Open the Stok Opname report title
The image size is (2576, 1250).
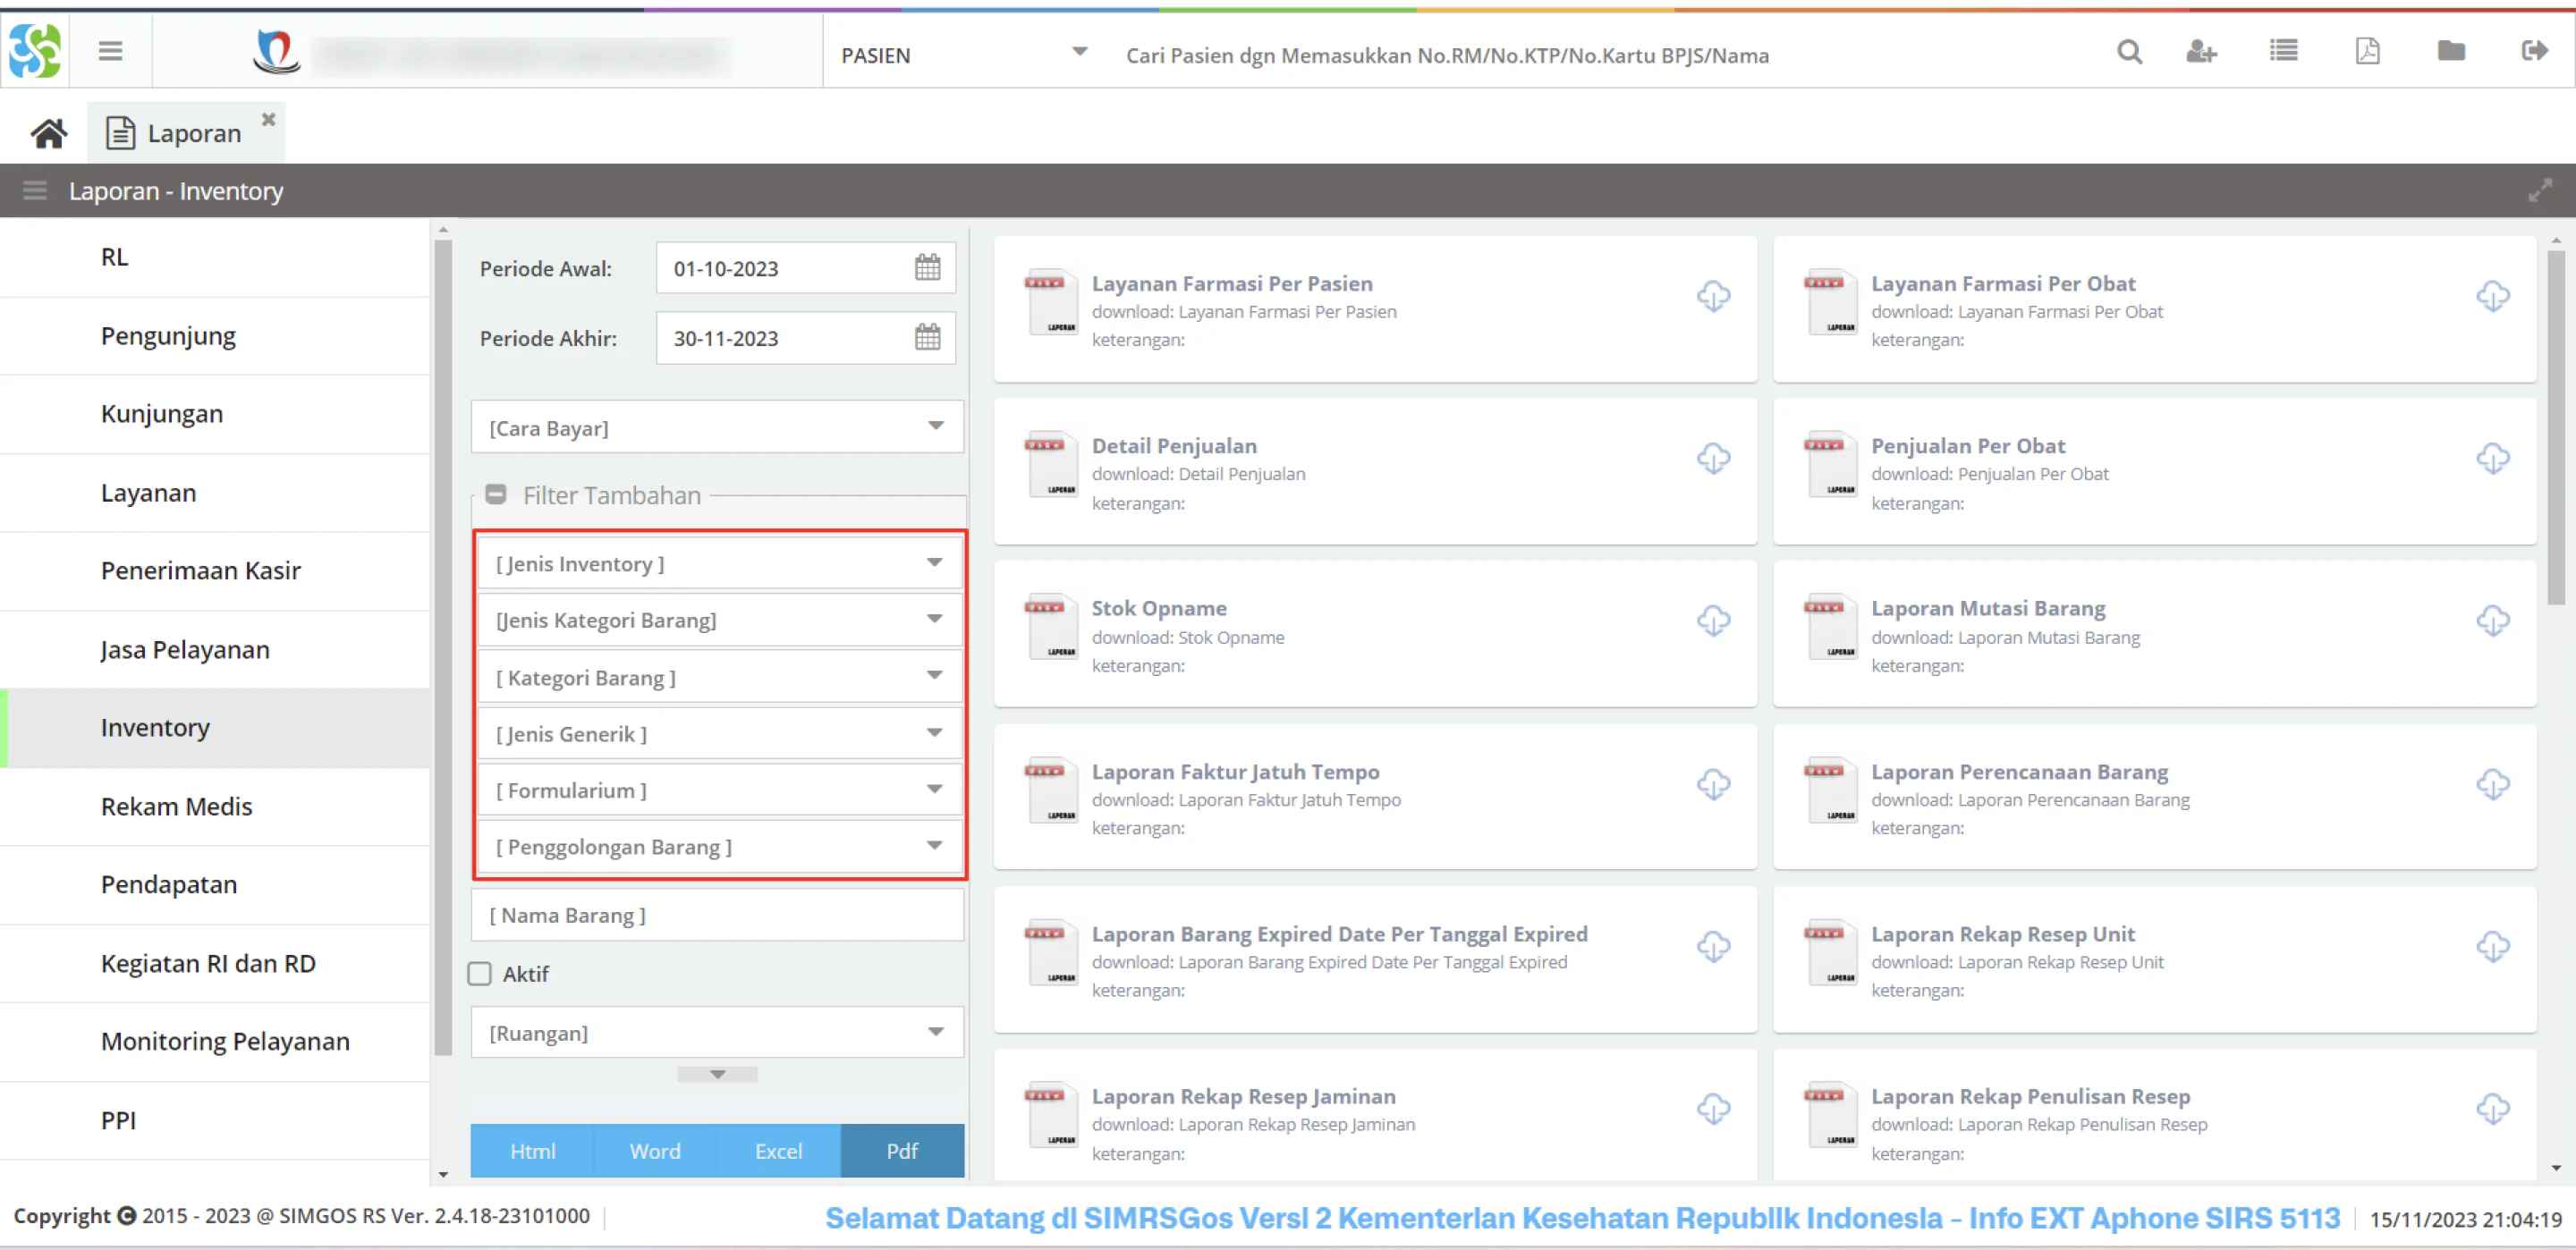[x=1158, y=608]
